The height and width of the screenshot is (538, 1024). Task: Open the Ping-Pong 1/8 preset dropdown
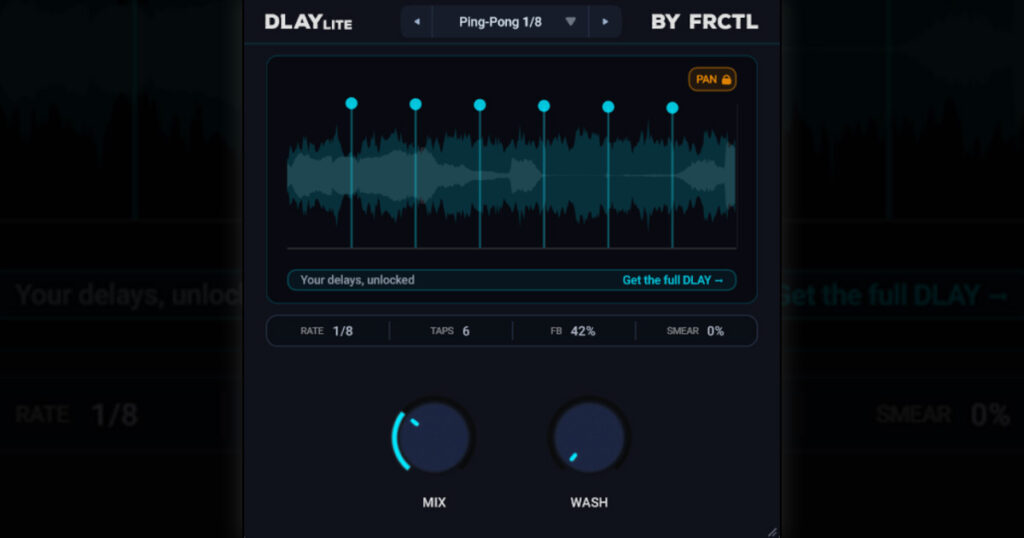[511, 22]
